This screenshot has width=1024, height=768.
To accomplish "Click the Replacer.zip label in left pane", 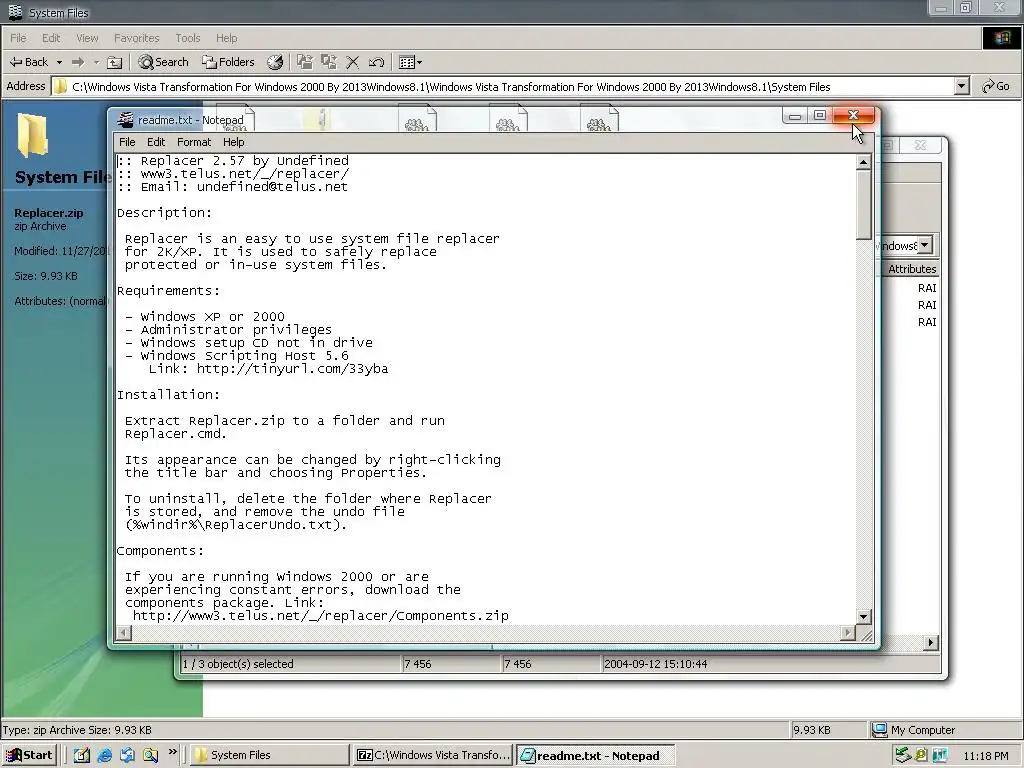I will 48,213.
